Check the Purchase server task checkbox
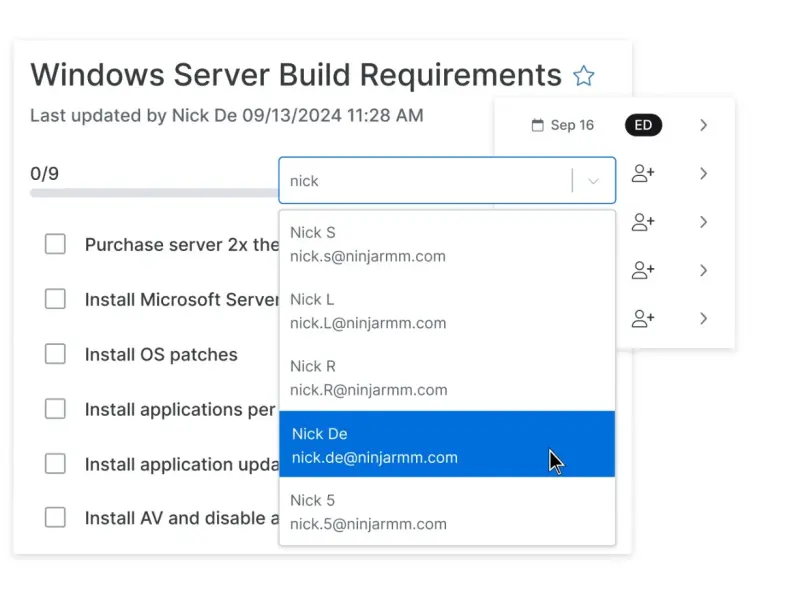The image size is (800, 600). click(x=56, y=244)
